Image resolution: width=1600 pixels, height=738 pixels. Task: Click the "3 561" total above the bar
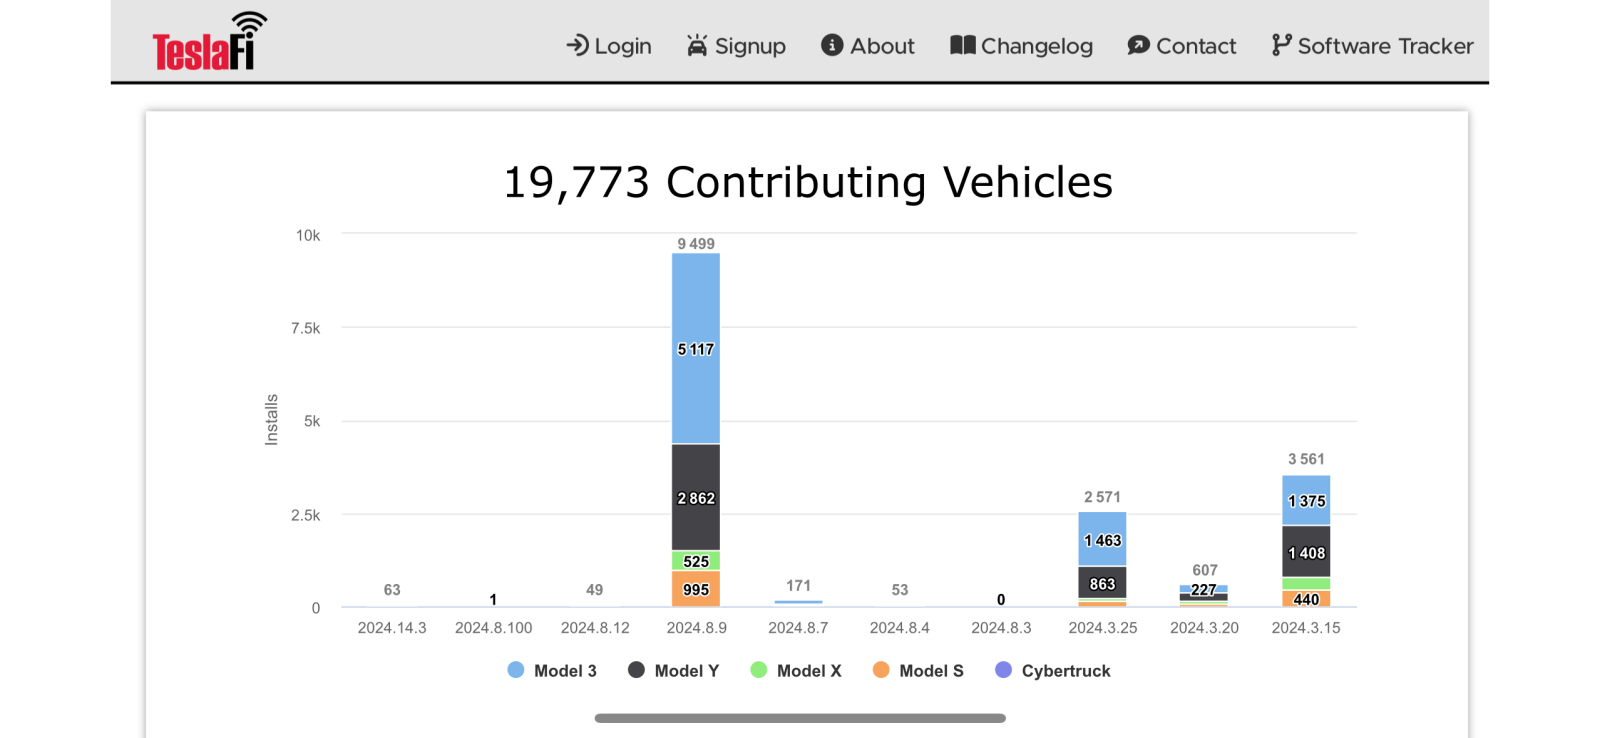1306,459
